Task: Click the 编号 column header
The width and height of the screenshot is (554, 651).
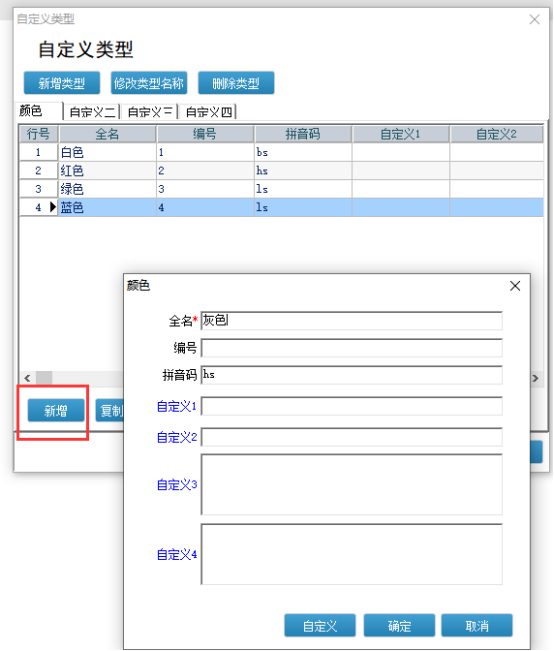Action: click(205, 134)
